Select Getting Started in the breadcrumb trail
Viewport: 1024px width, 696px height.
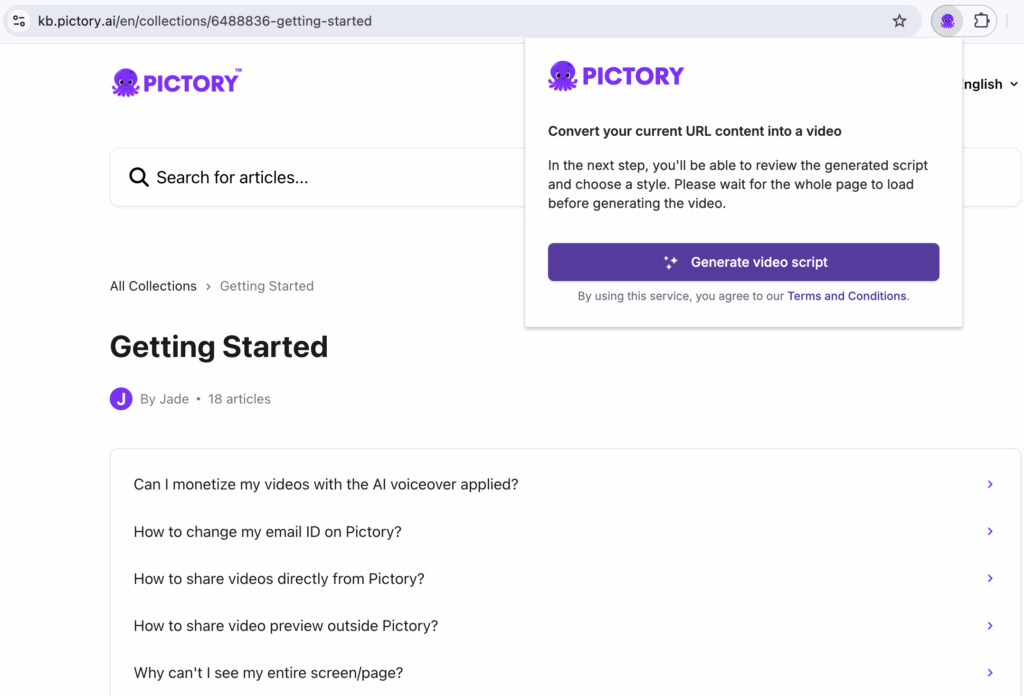click(266, 285)
